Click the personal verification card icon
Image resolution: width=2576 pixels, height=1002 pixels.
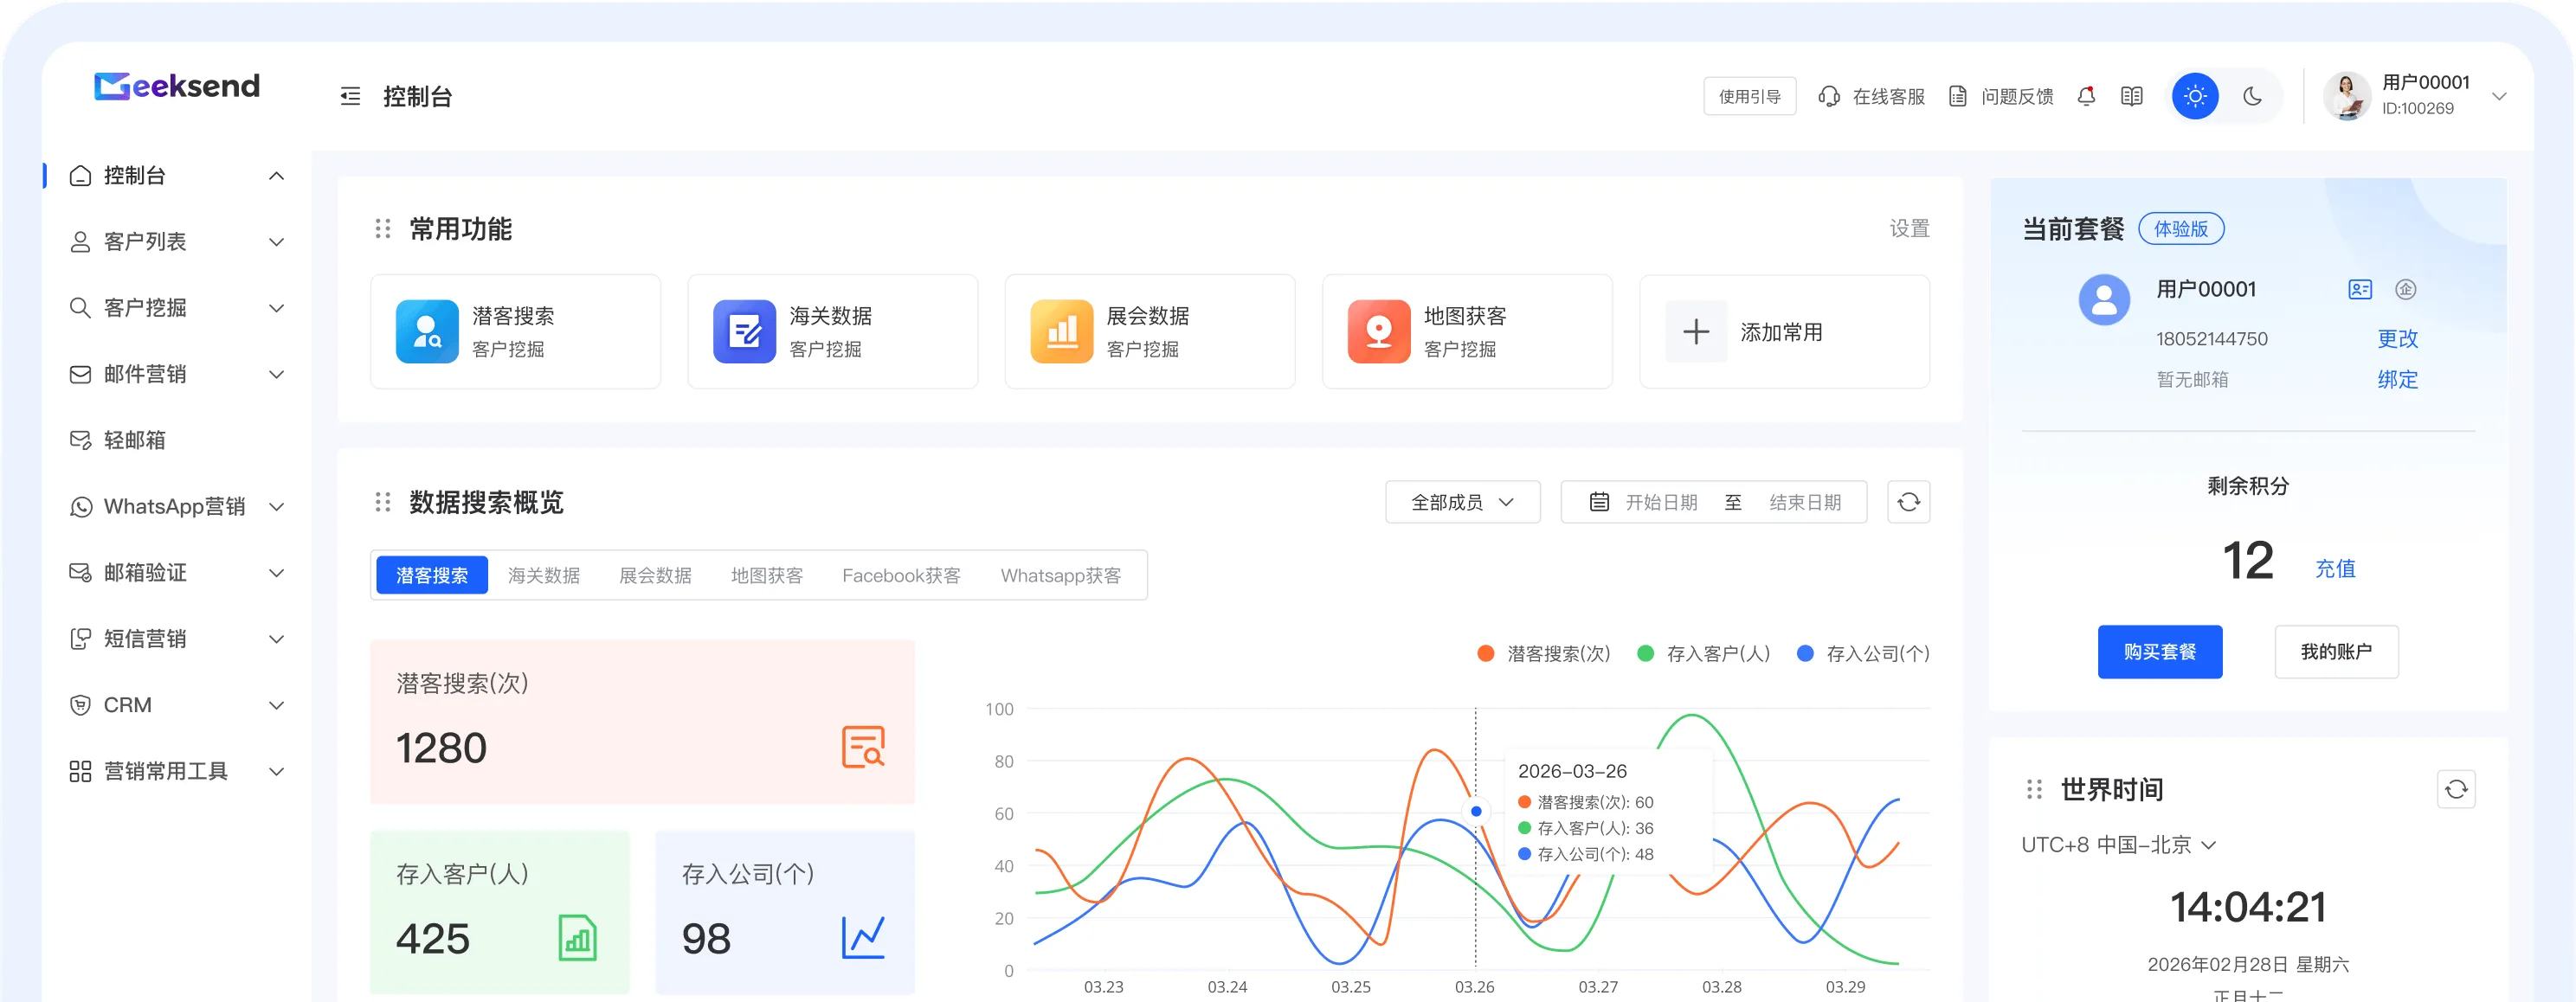2360,289
